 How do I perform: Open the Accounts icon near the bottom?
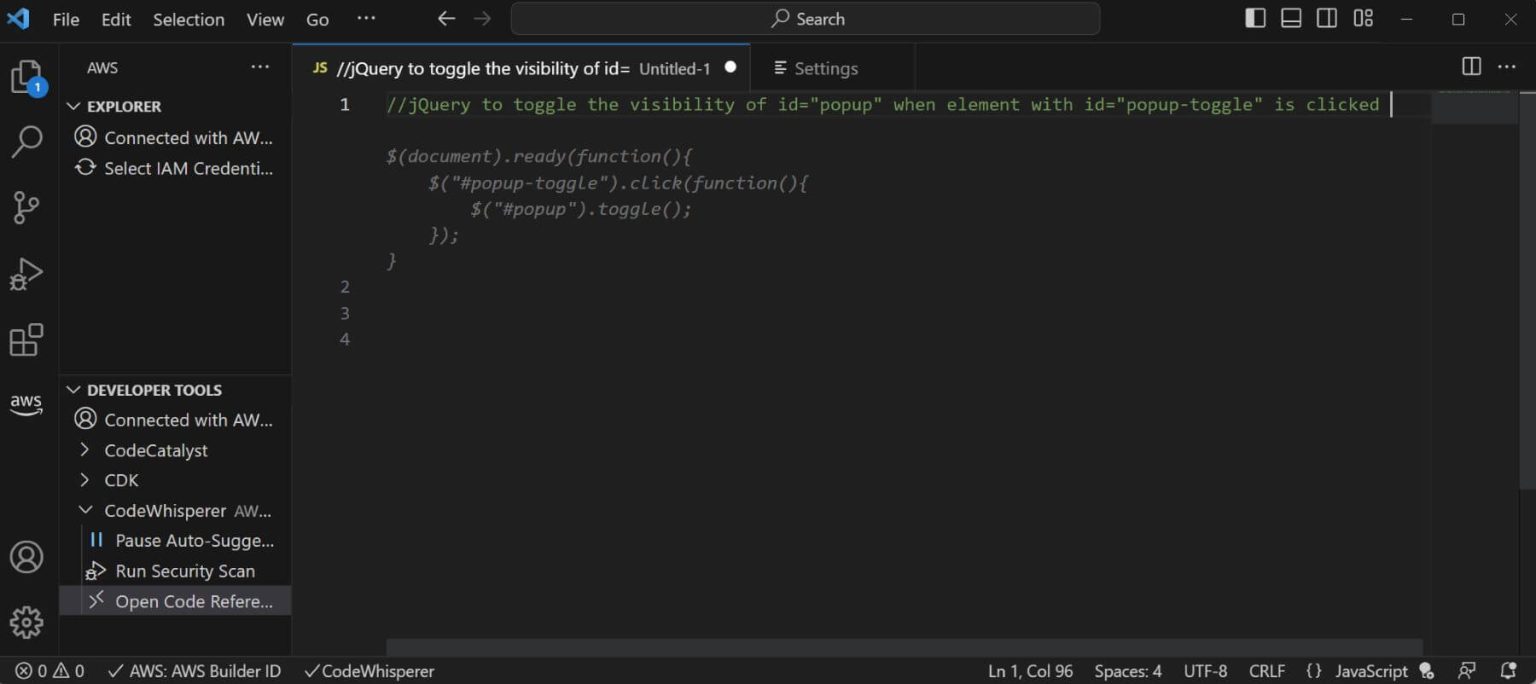(25, 557)
